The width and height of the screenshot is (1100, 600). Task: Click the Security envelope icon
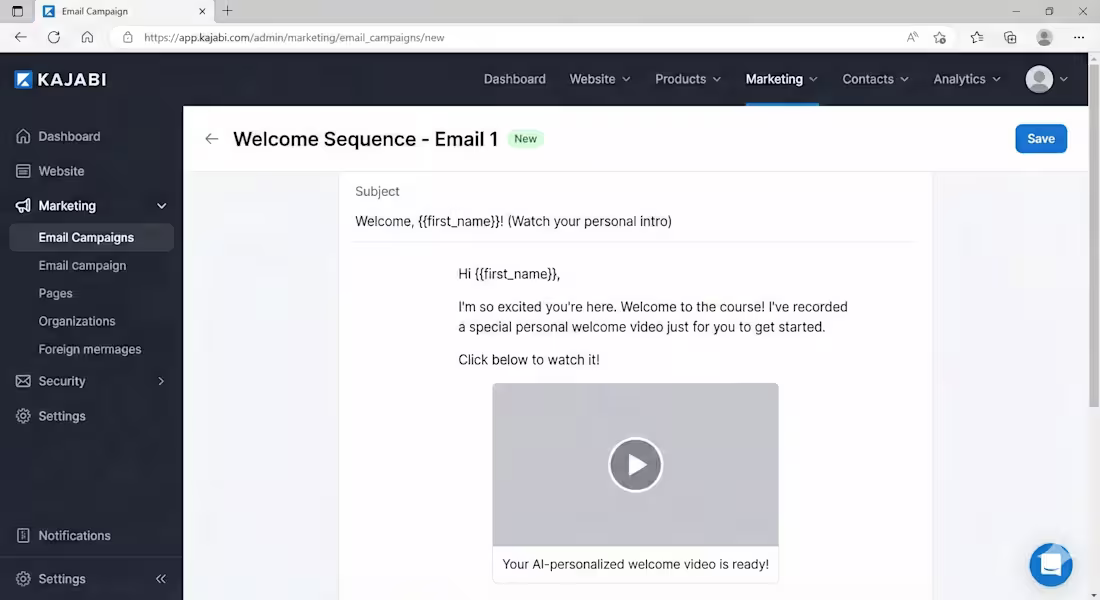pyautogui.click(x=23, y=381)
